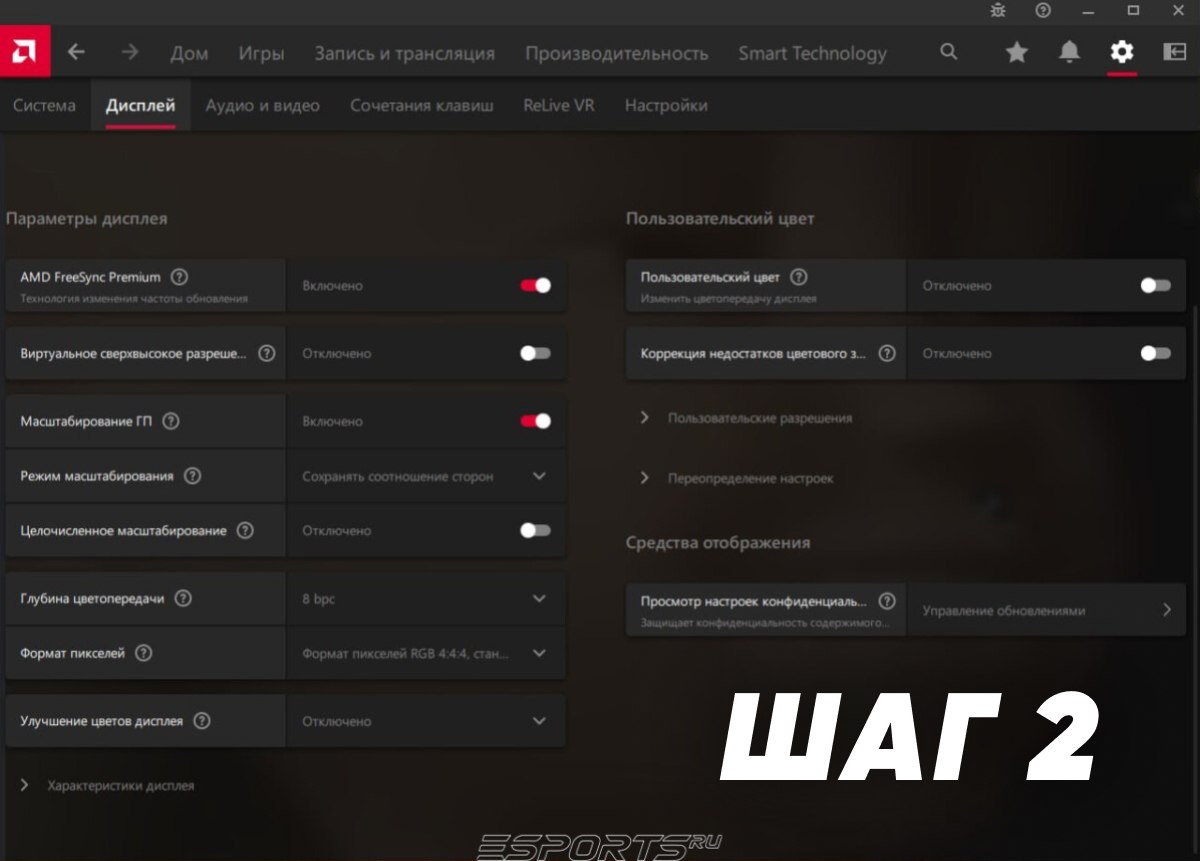Viewport: 1200px width, 861px height.
Task: Enable Виртуальное сверхвысокое разрешение toggle
Action: [535, 353]
